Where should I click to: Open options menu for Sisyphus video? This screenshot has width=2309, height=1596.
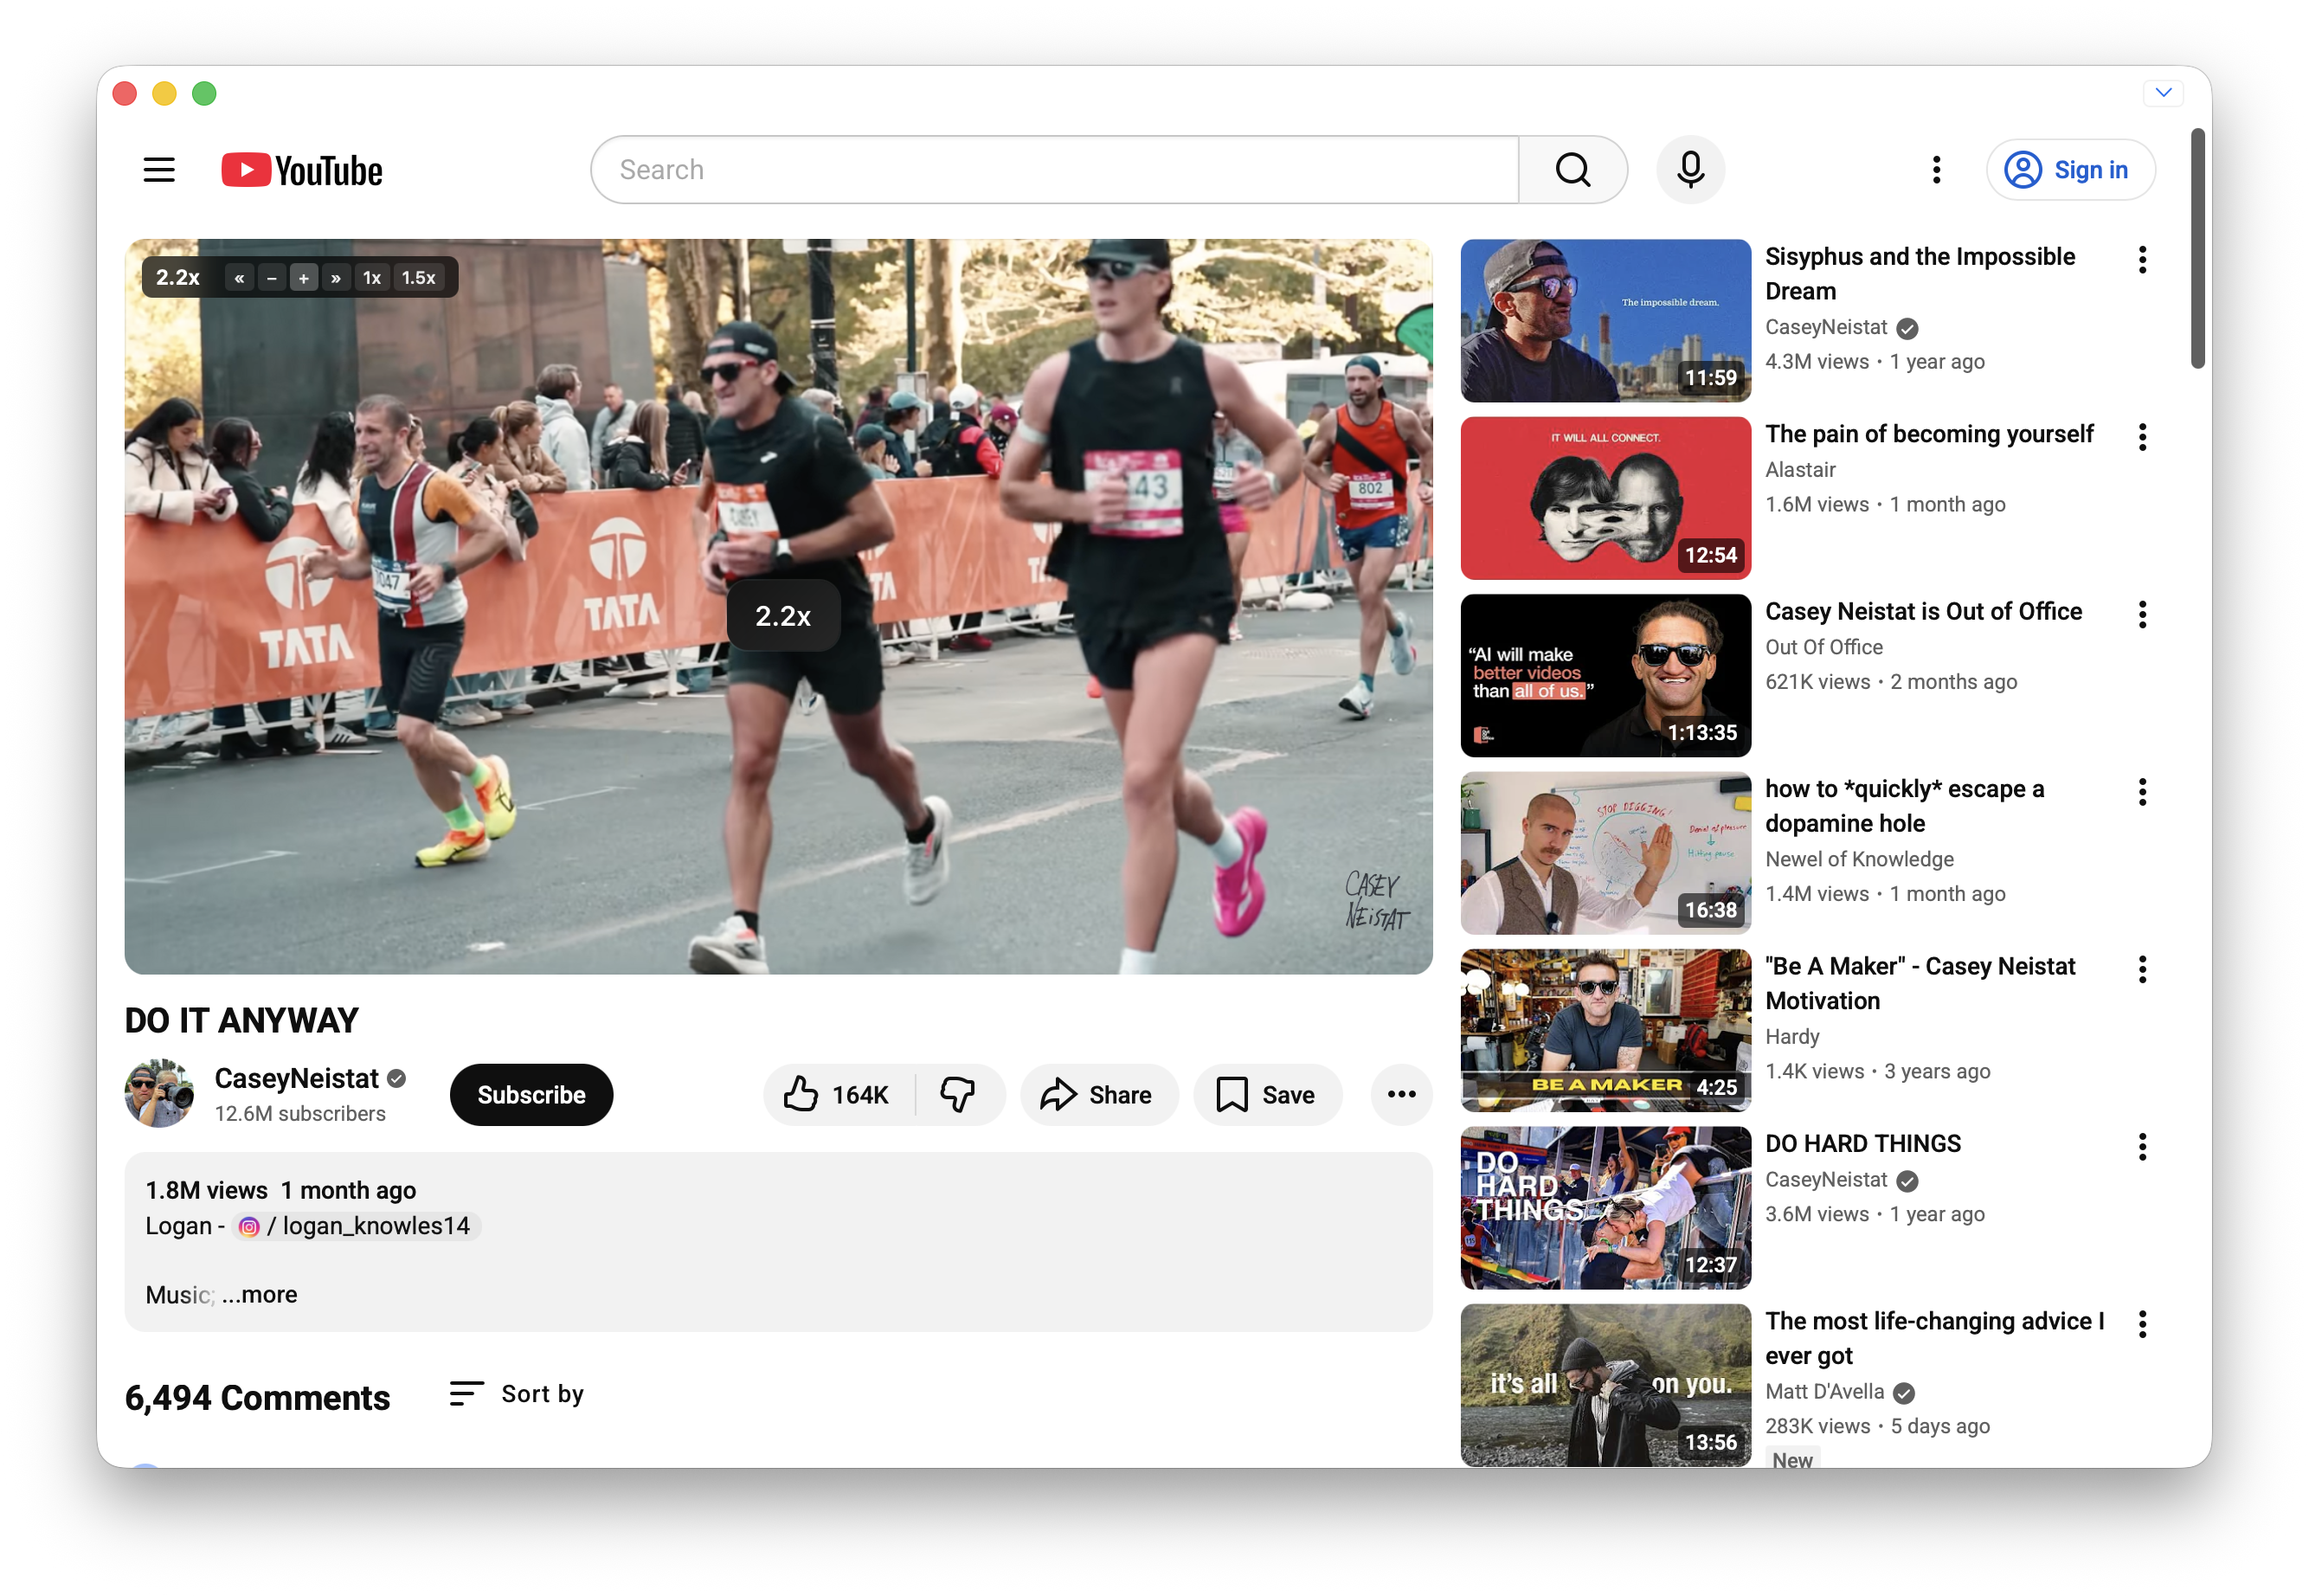click(2142, 260)
